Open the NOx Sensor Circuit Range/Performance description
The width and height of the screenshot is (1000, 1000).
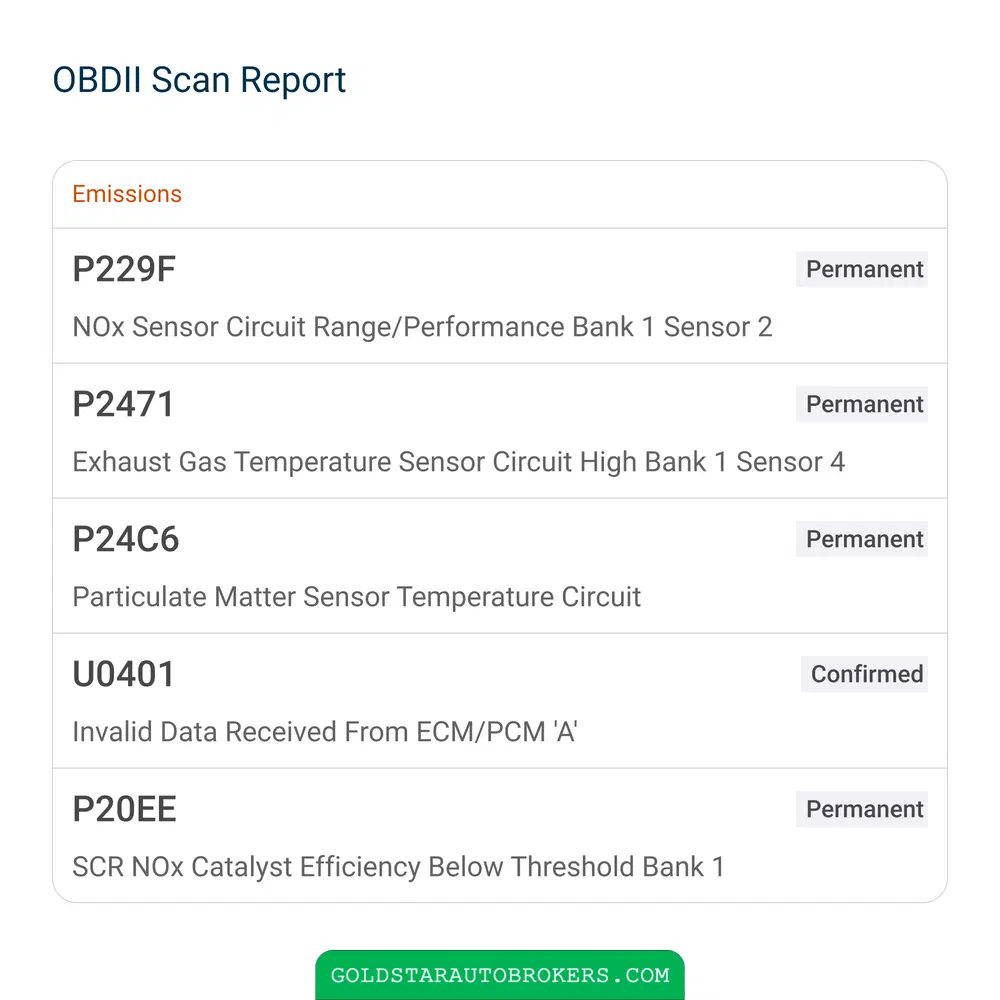click(422, 327)
